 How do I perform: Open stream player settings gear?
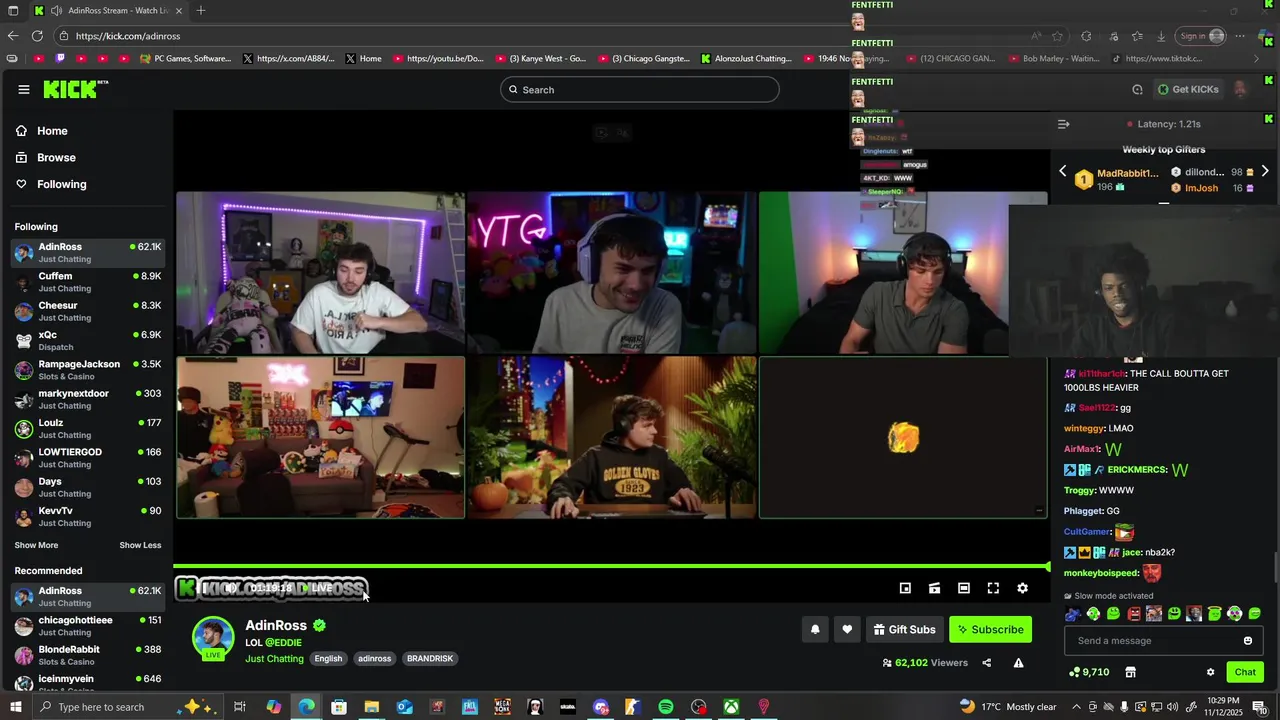tap(1022, 588)
